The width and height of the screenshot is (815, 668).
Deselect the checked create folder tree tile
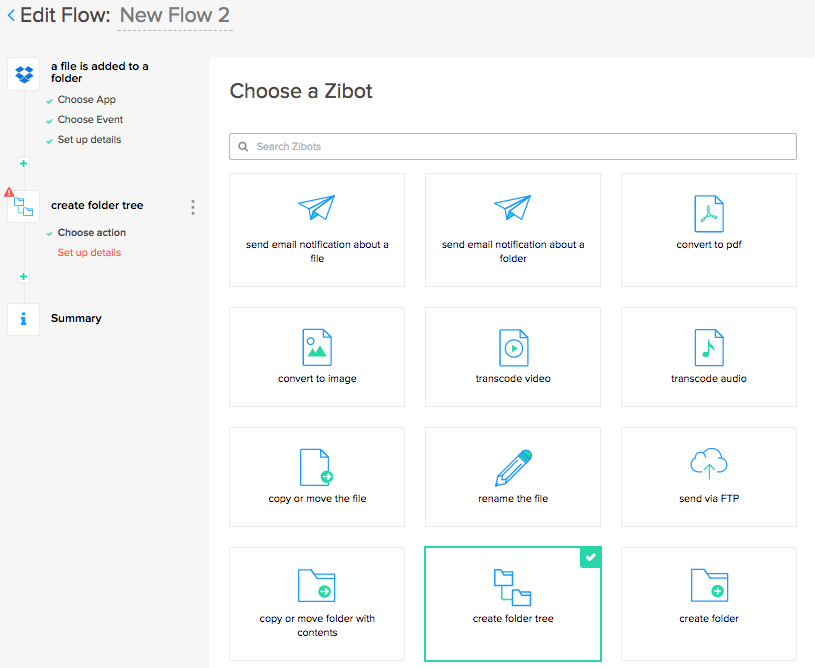tap(513, 603)
